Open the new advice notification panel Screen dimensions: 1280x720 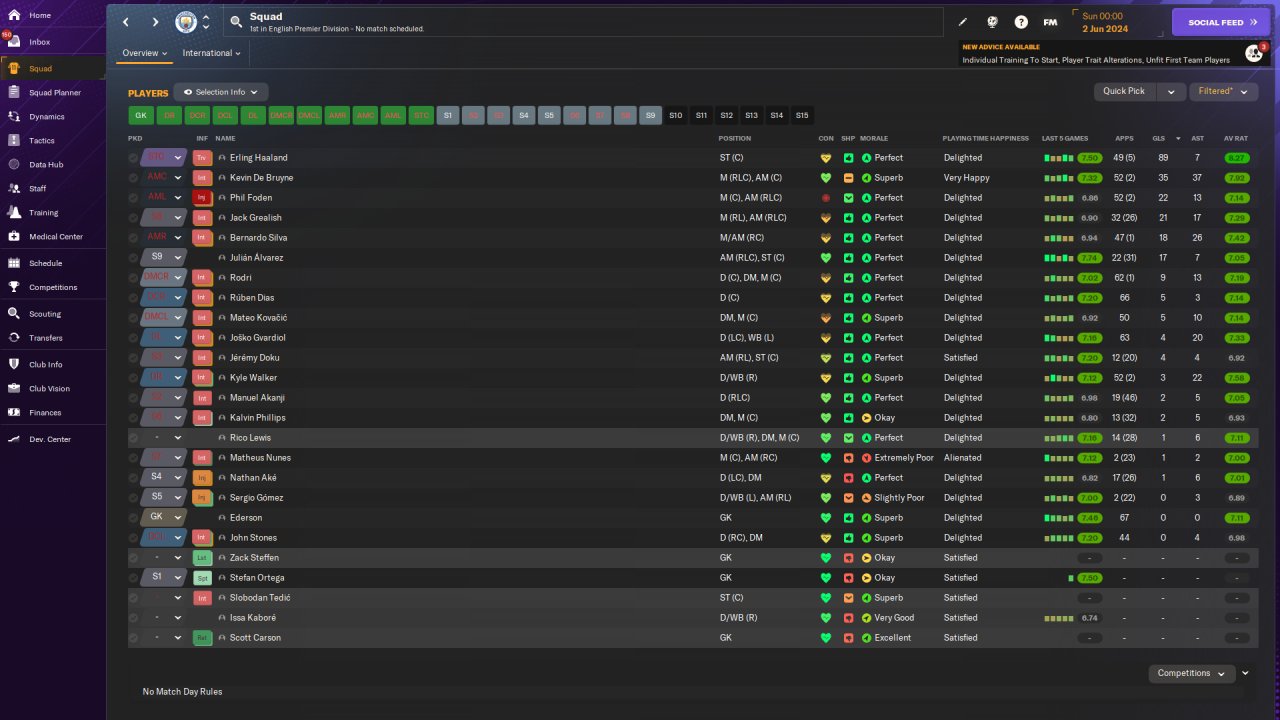pos(1112,53)
